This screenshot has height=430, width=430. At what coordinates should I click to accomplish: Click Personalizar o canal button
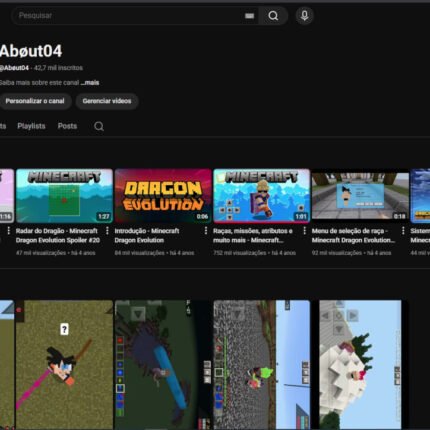click(35, 101)
